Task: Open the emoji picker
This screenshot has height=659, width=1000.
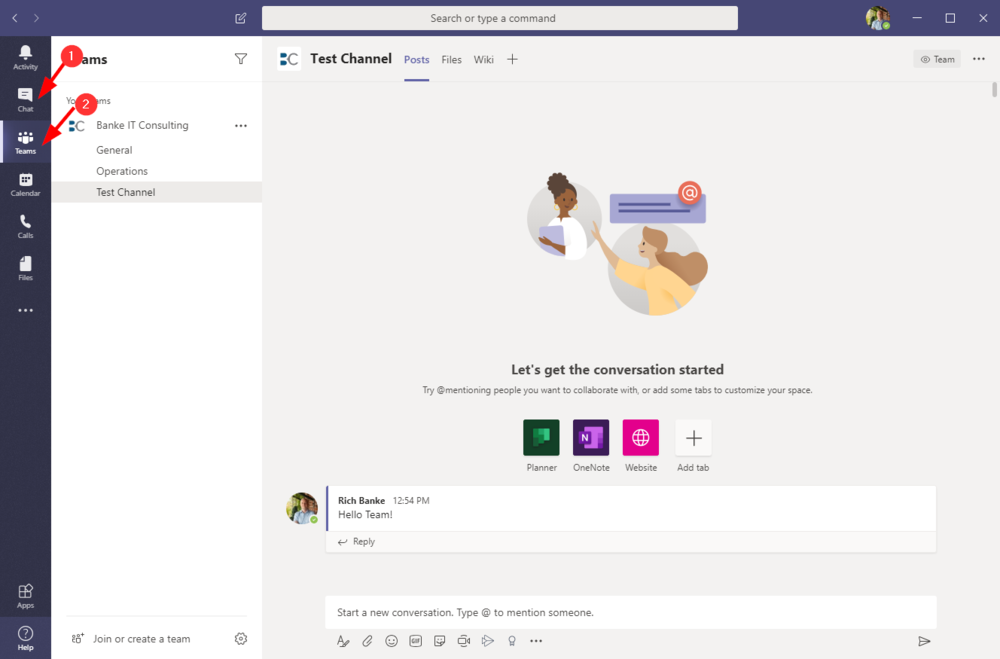Action: [x=392, y=641]
